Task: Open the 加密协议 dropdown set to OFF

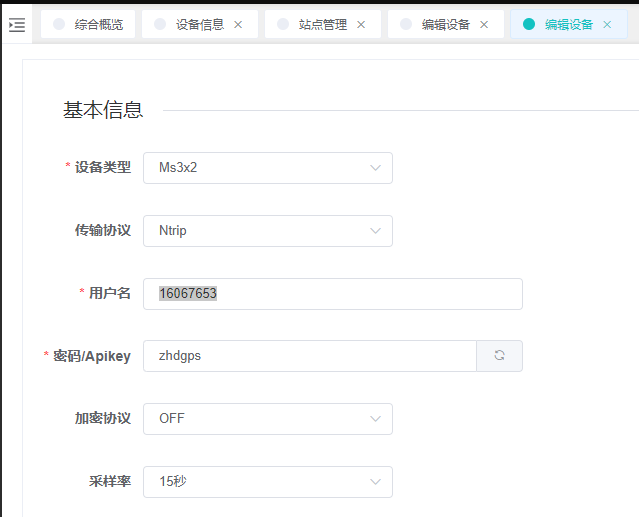Action: [x=267, y=419]
